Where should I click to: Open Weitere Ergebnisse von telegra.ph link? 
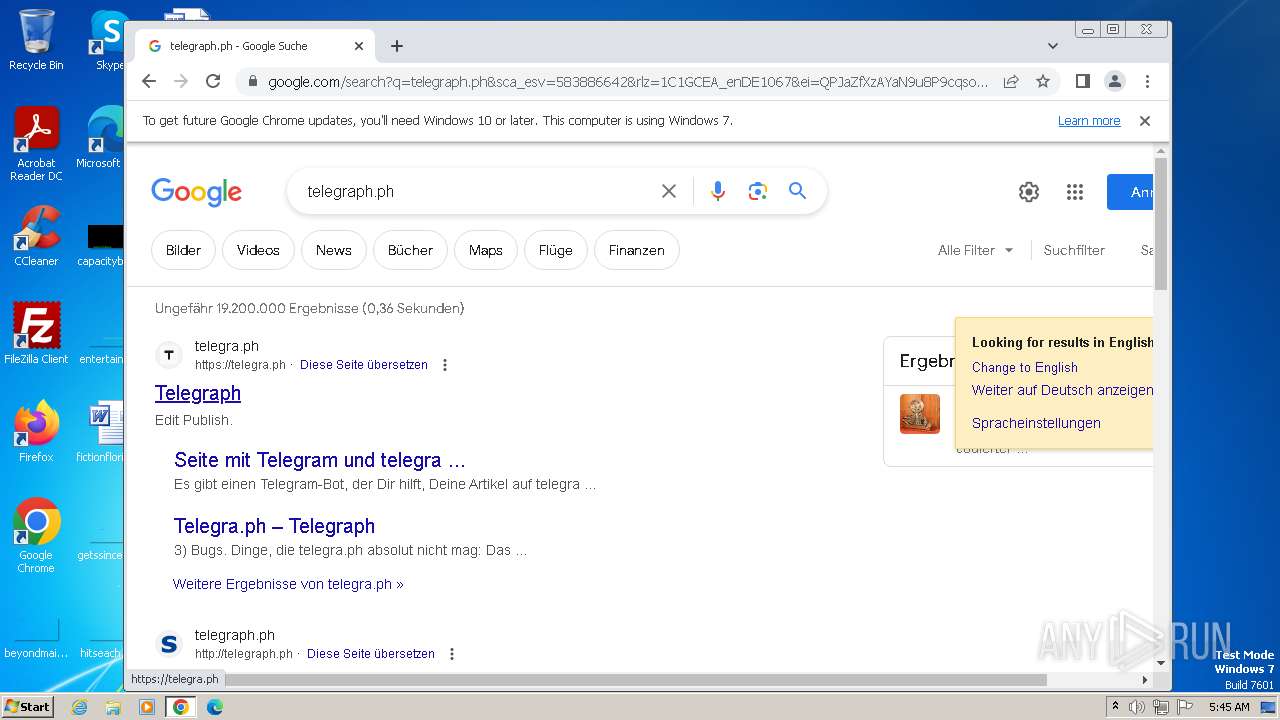click(x=288, y=584)
